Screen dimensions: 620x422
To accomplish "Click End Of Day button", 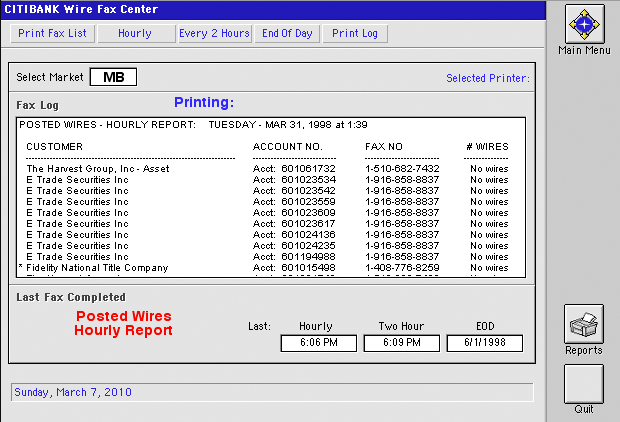I will [287, 33].
